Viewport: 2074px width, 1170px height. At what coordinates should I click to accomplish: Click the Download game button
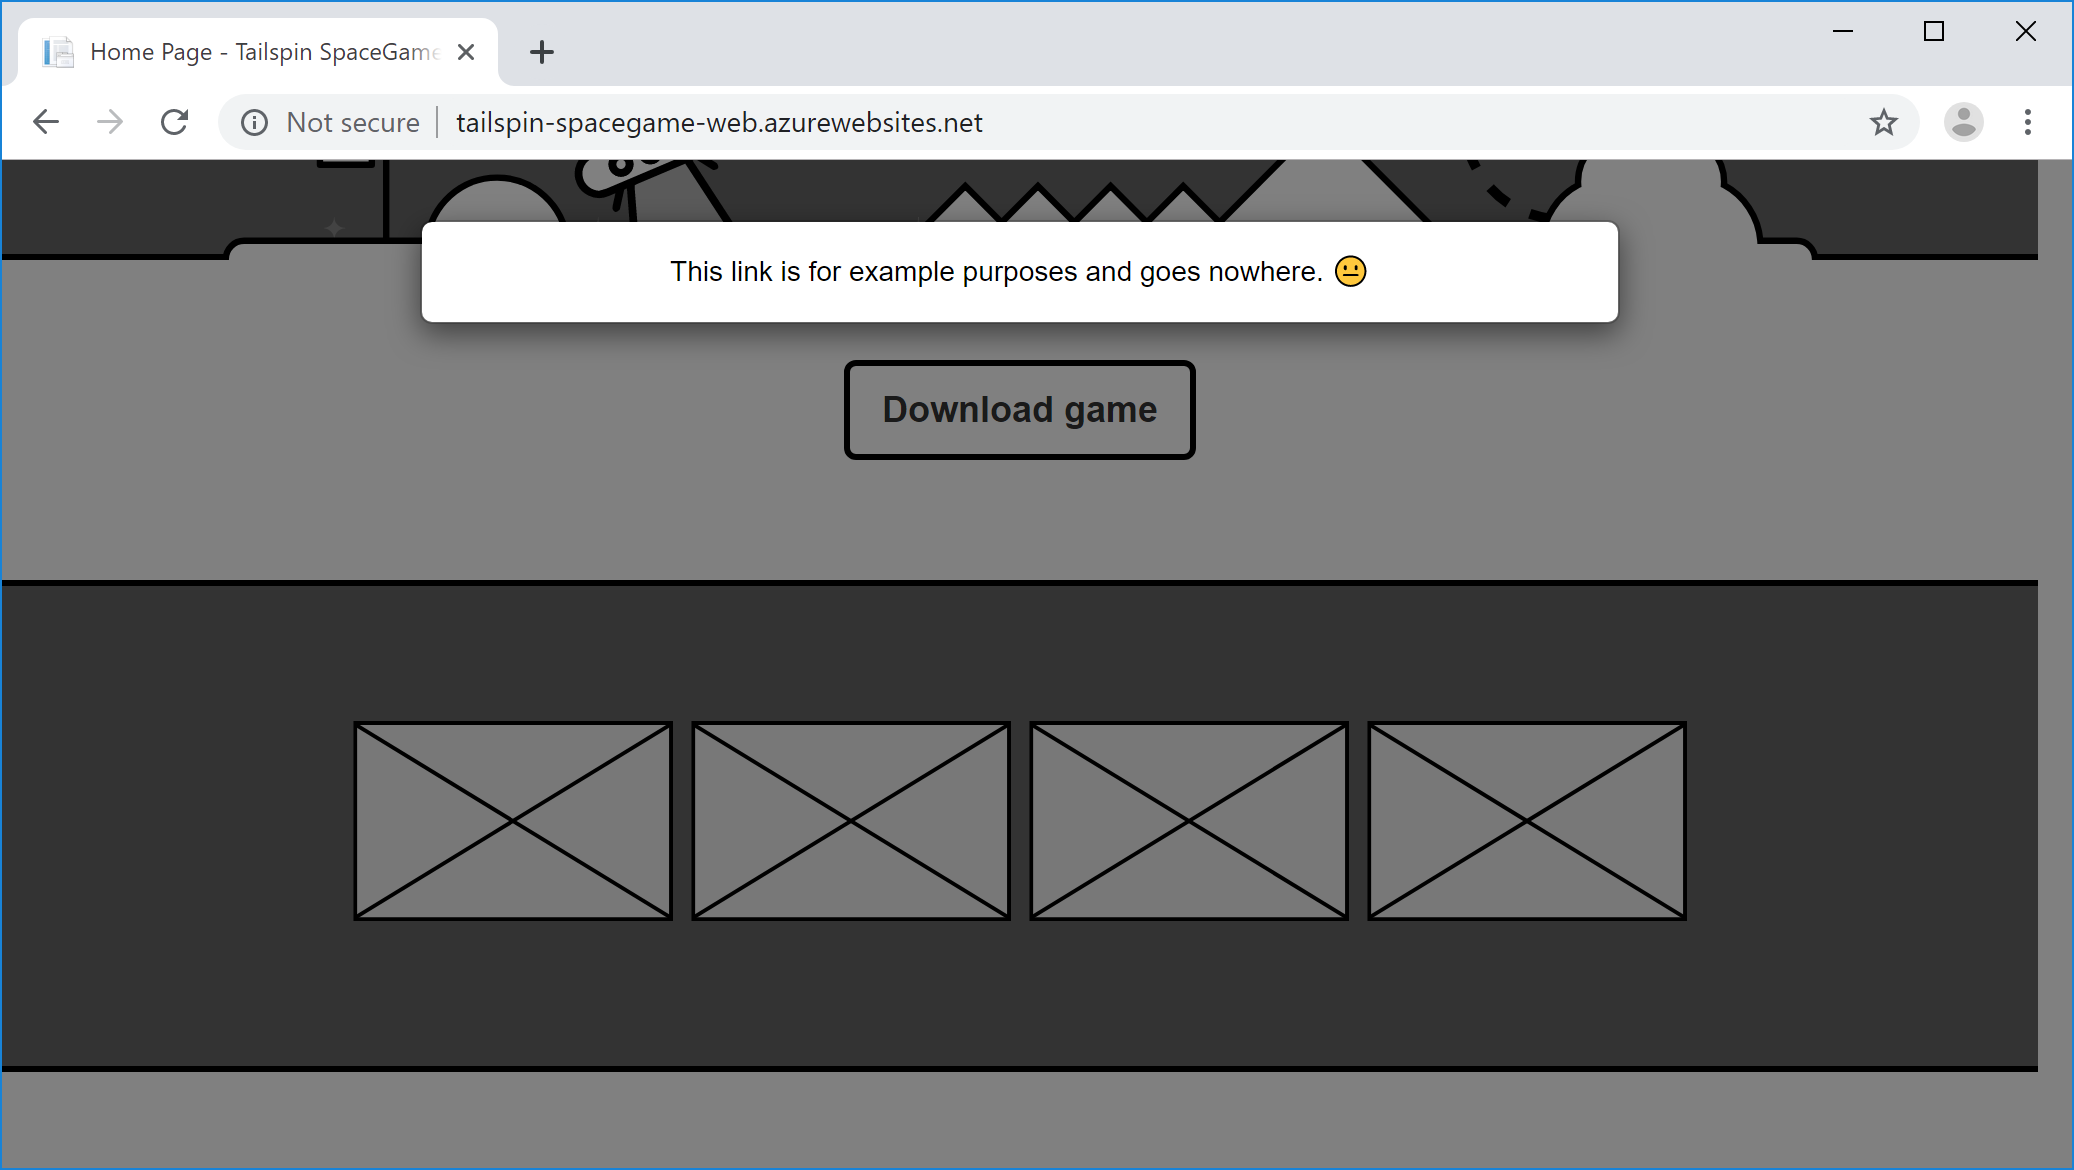pos(1018,410)
